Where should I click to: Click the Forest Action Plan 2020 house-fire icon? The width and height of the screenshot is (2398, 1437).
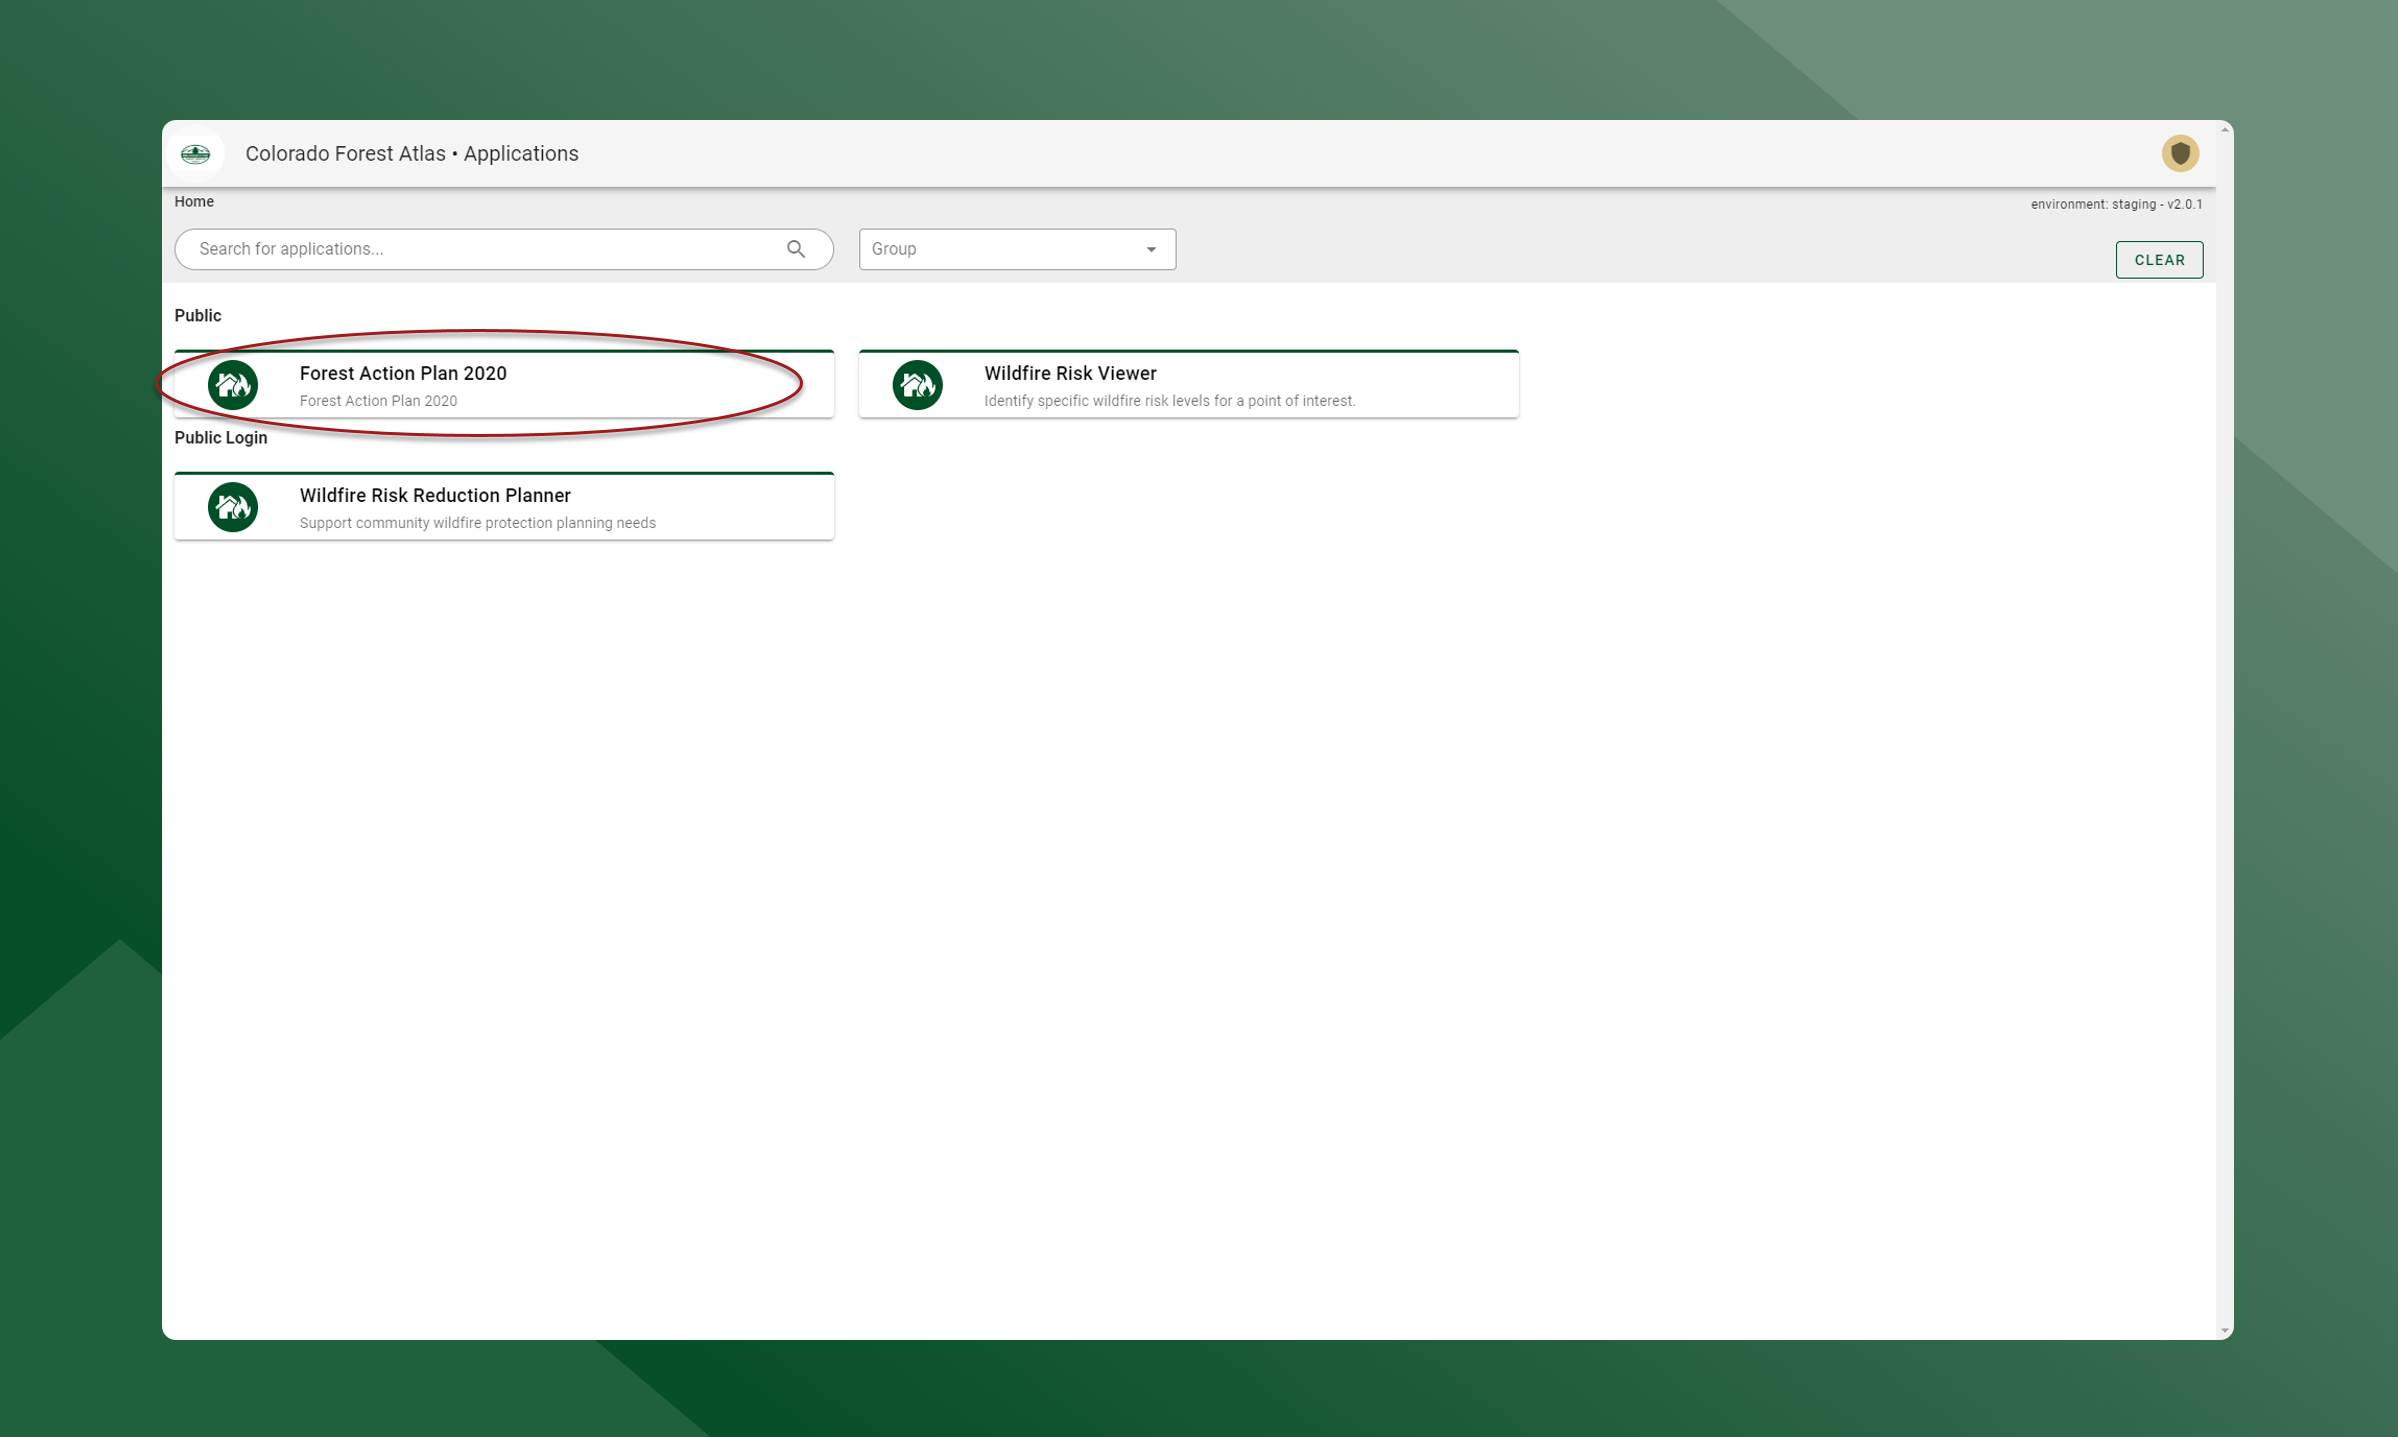[x=233, y=385]
